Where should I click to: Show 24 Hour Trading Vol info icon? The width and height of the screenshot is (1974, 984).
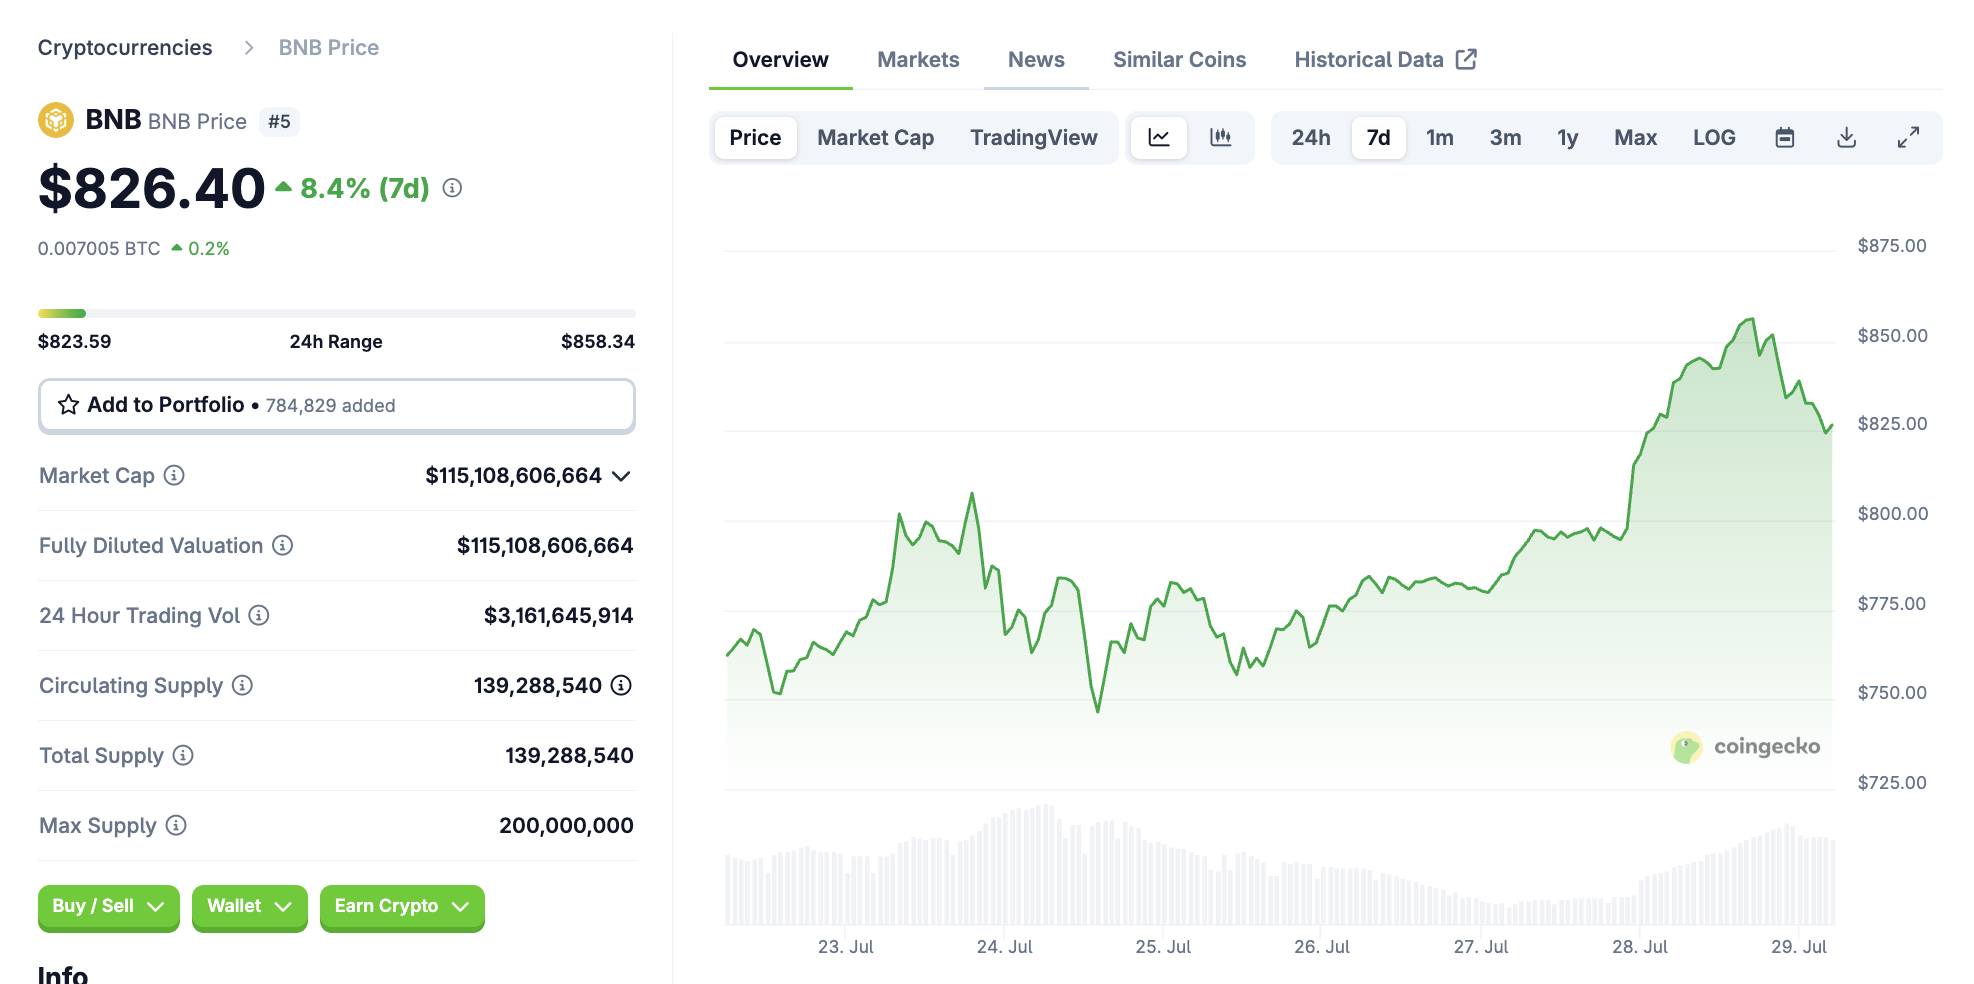(259, 615)
